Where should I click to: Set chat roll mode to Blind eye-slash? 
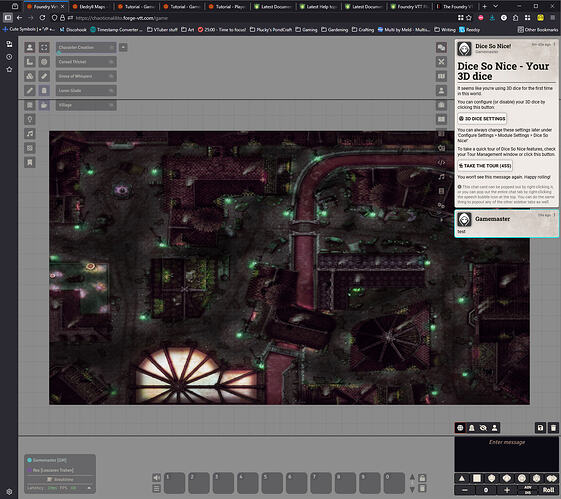pyautogui.click(x=483, y=428)
